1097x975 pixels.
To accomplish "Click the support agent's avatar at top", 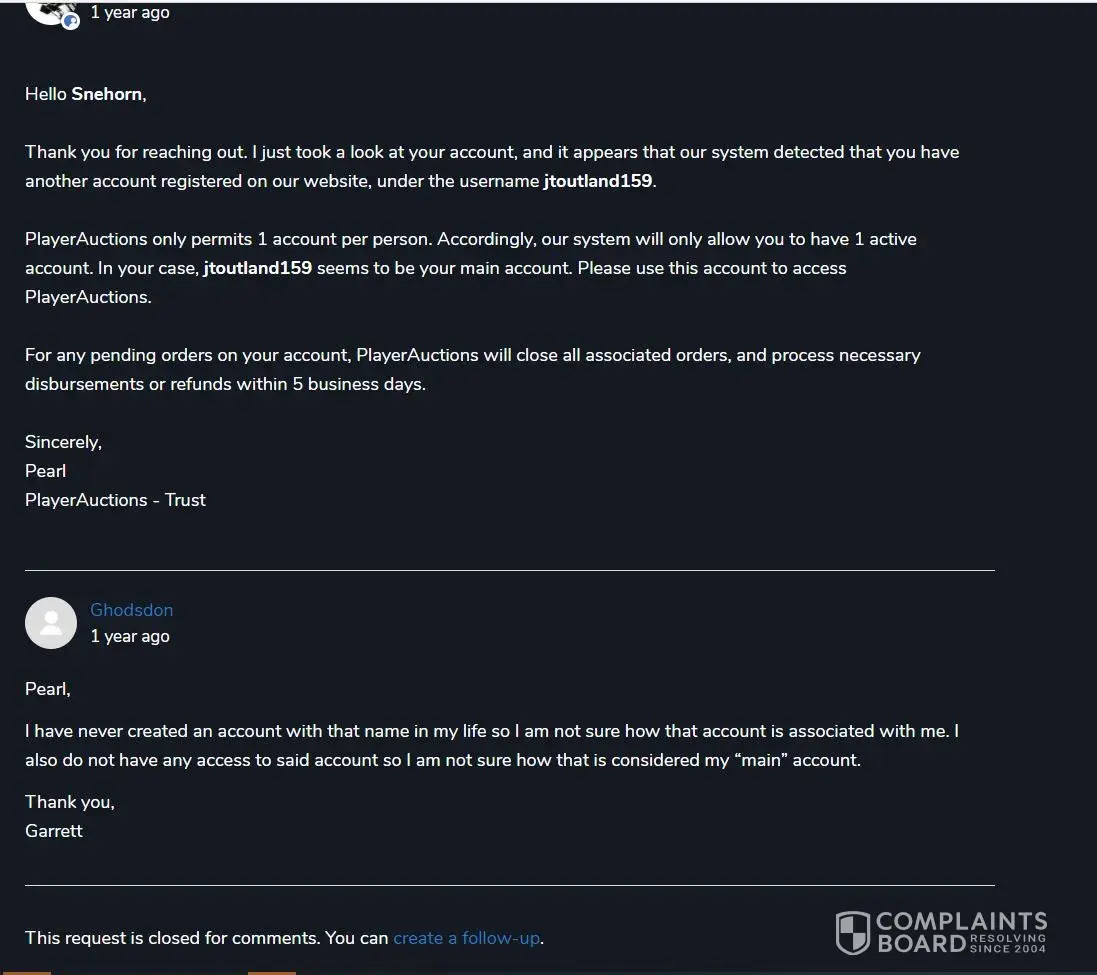I will 48,10.
